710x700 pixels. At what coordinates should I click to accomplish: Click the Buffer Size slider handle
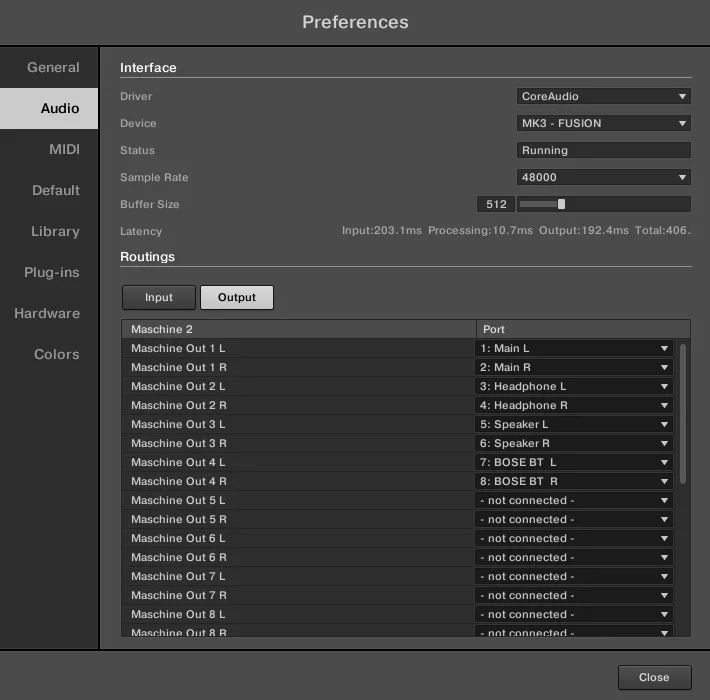(561, 204)
